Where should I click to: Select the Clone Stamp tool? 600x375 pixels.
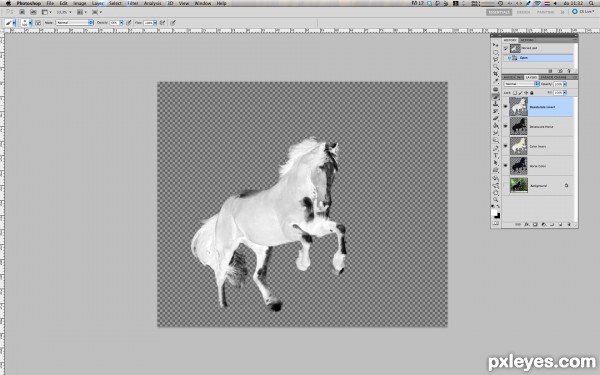tap(496, 104)
